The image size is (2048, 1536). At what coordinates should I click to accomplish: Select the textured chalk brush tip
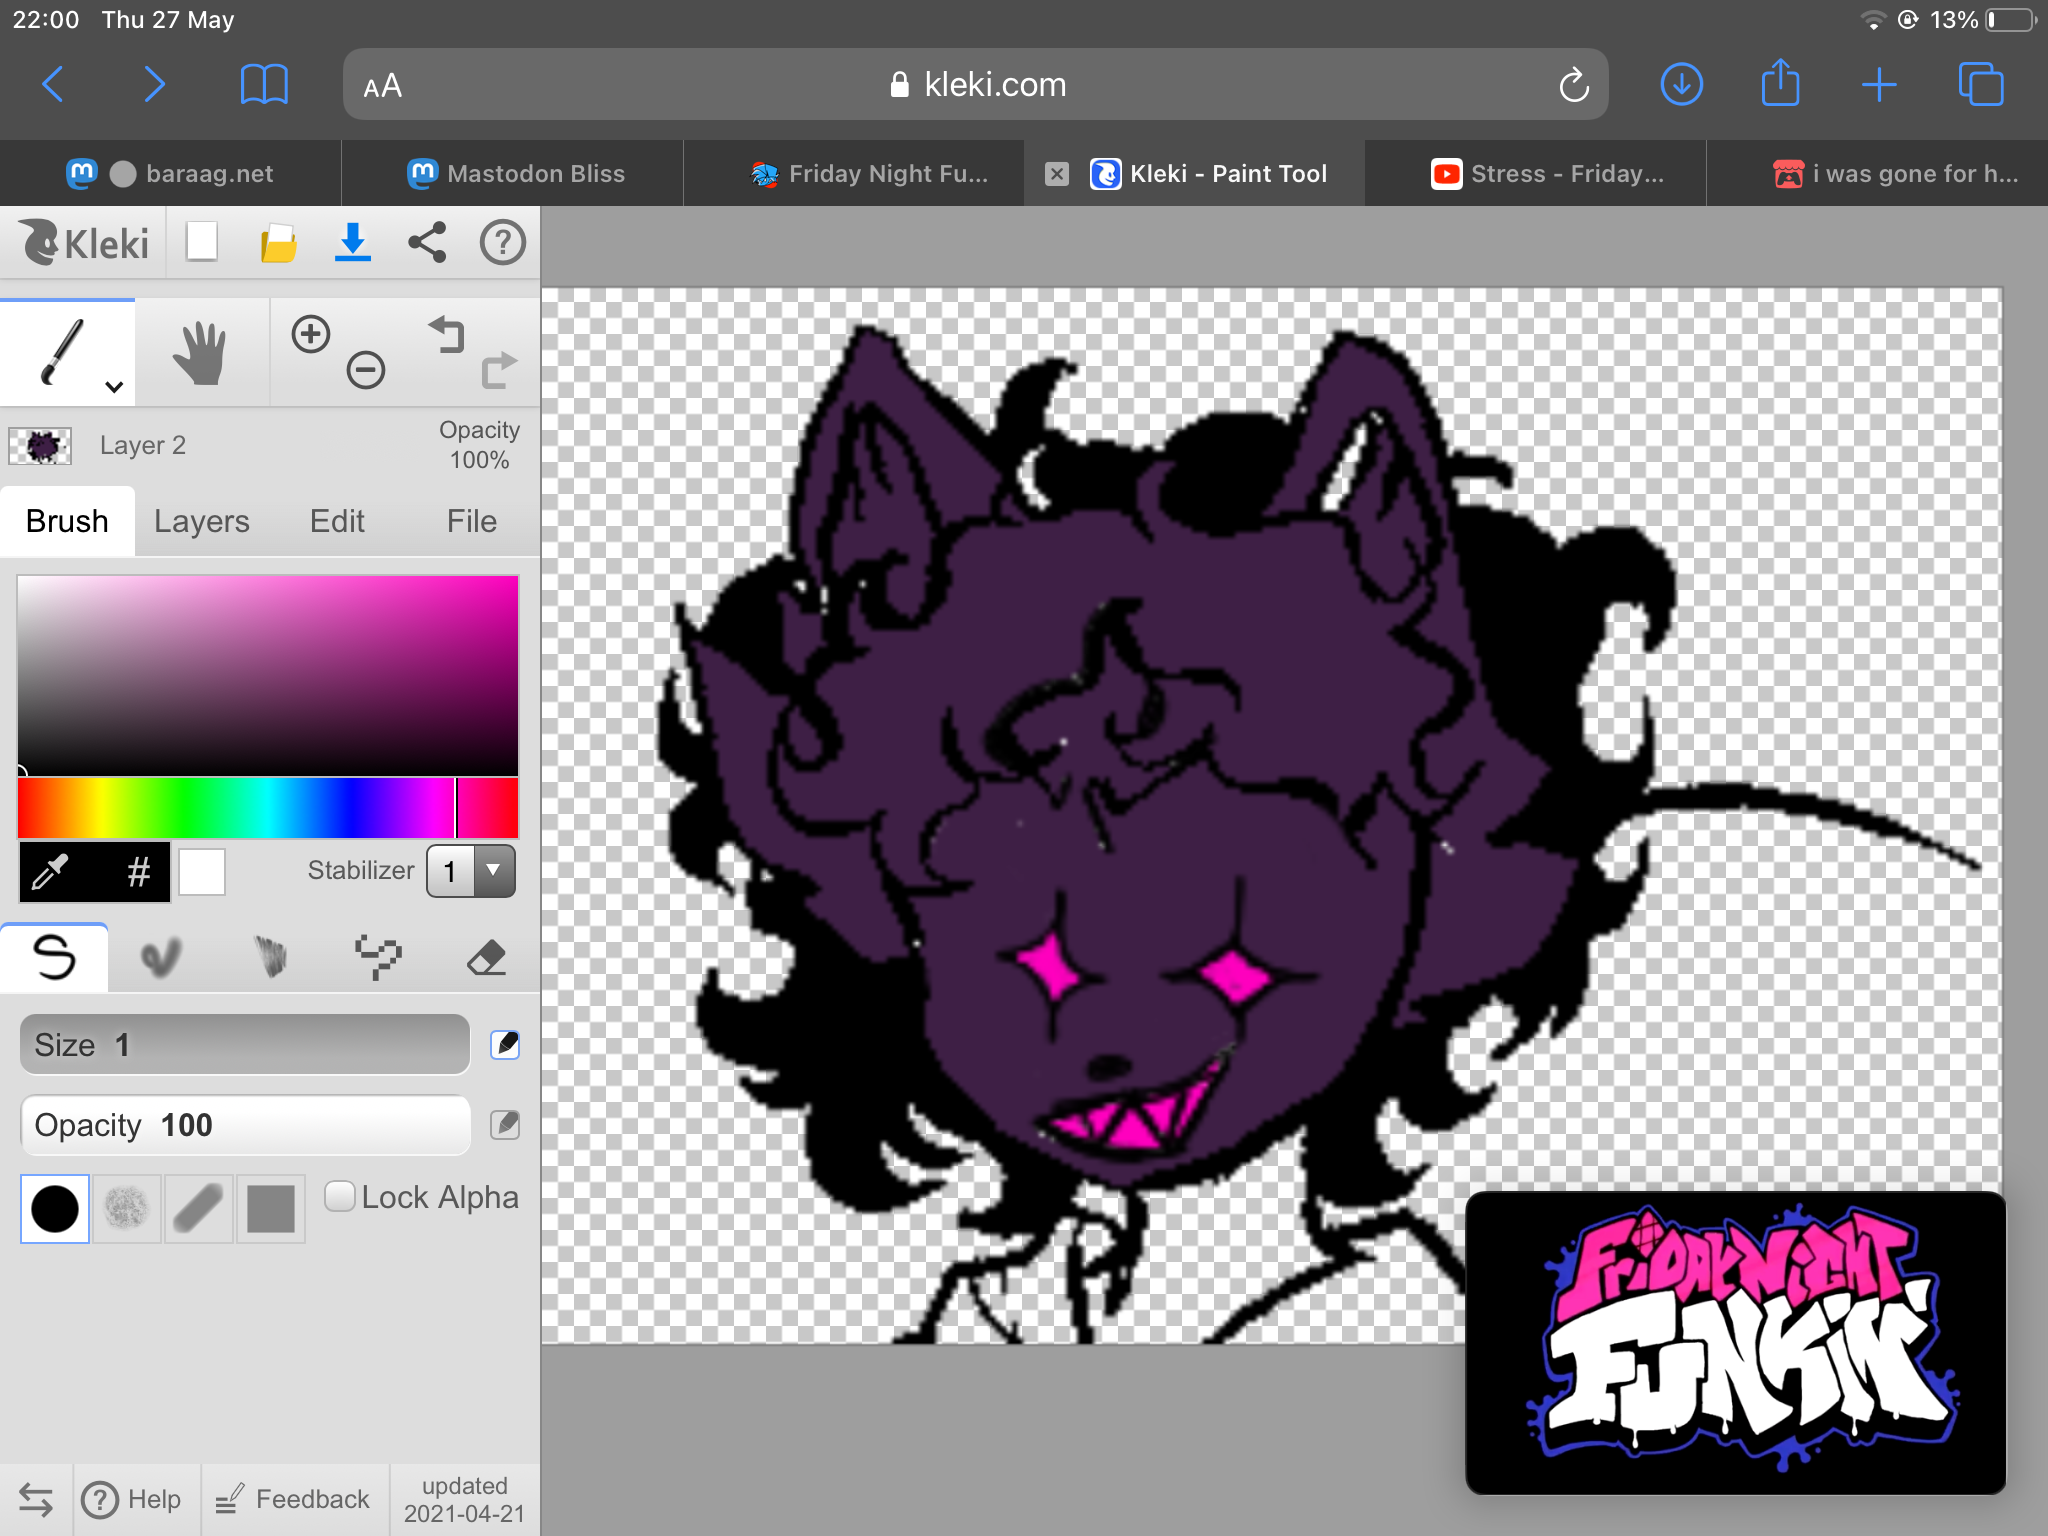(126, 1209)
